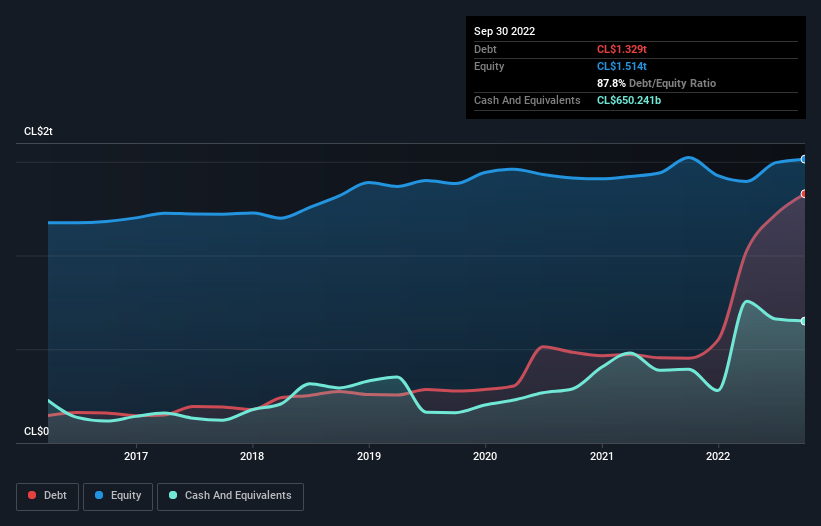Select the 2022 x-axis label
Image resolution: width=821 pixels, height=526 pixels.
coord(718,457)
